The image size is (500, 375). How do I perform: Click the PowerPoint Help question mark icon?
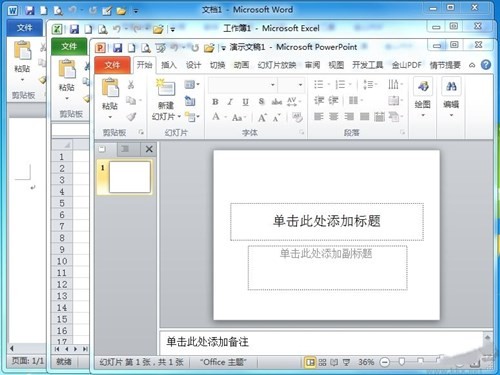pyautogui.click(x=486, y=65)
